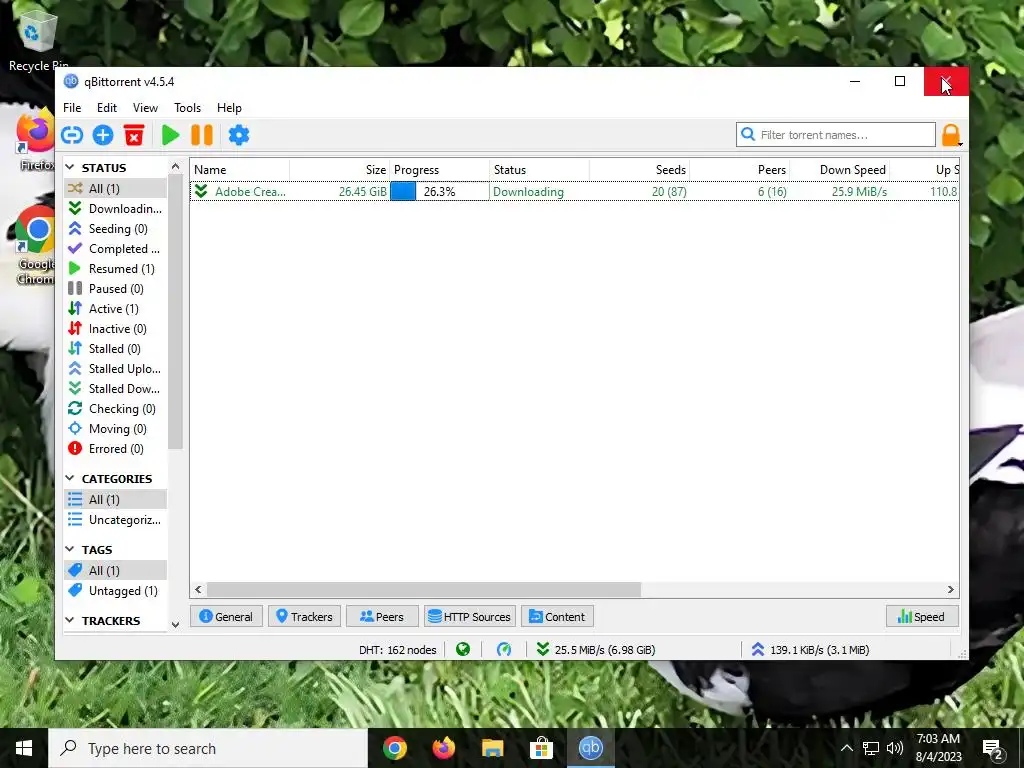Open the View menu
The height and width of the screenshot is (768, 1024).
coord(145,108)
